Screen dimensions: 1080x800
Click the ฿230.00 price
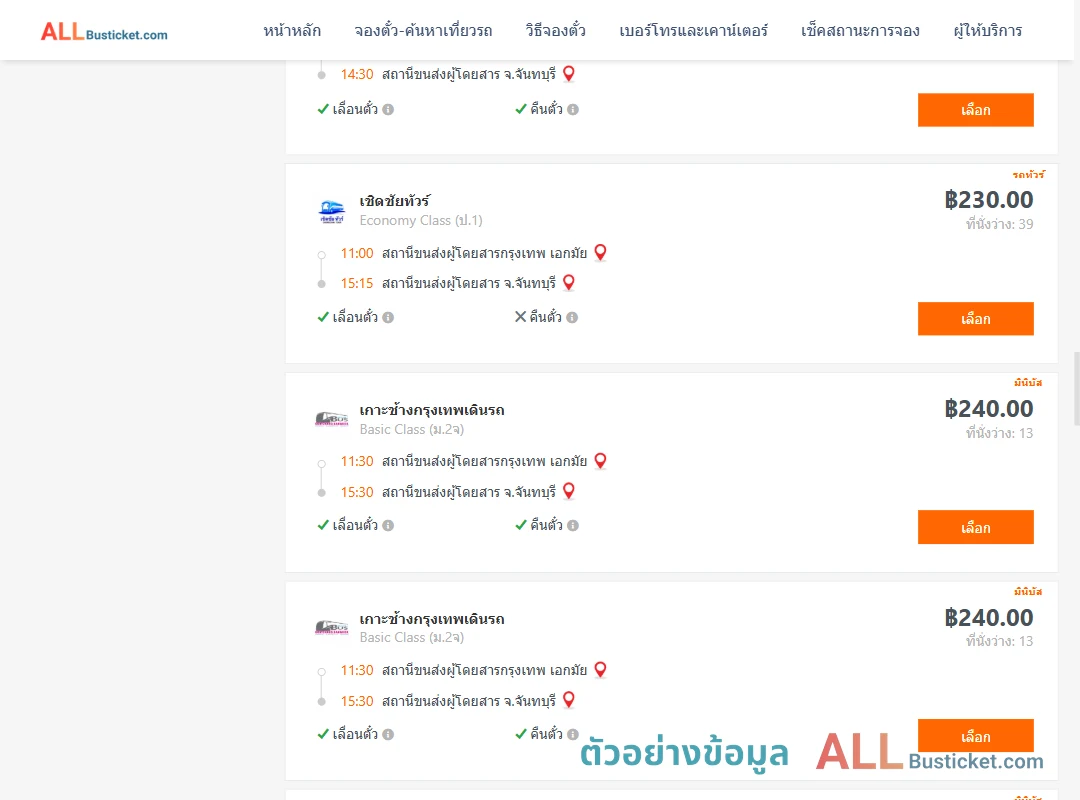click(x=988, y=200)
